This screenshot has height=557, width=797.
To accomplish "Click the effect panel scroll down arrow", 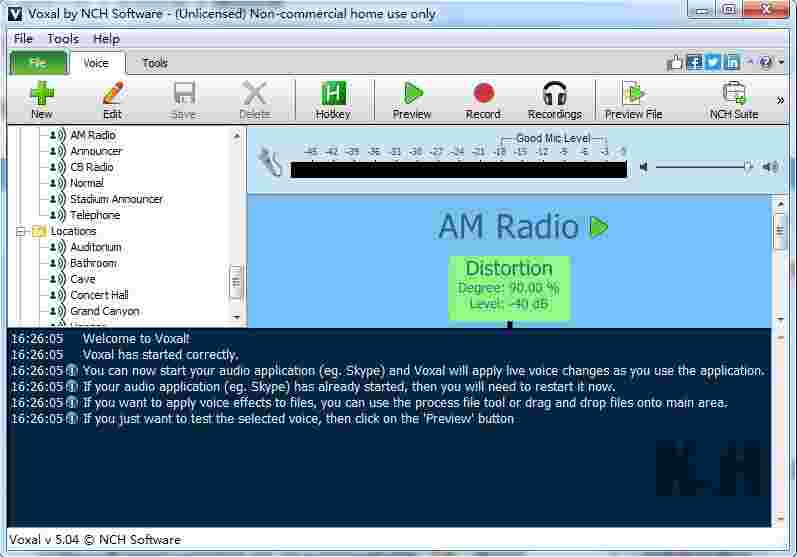I will tap(780, 320).
